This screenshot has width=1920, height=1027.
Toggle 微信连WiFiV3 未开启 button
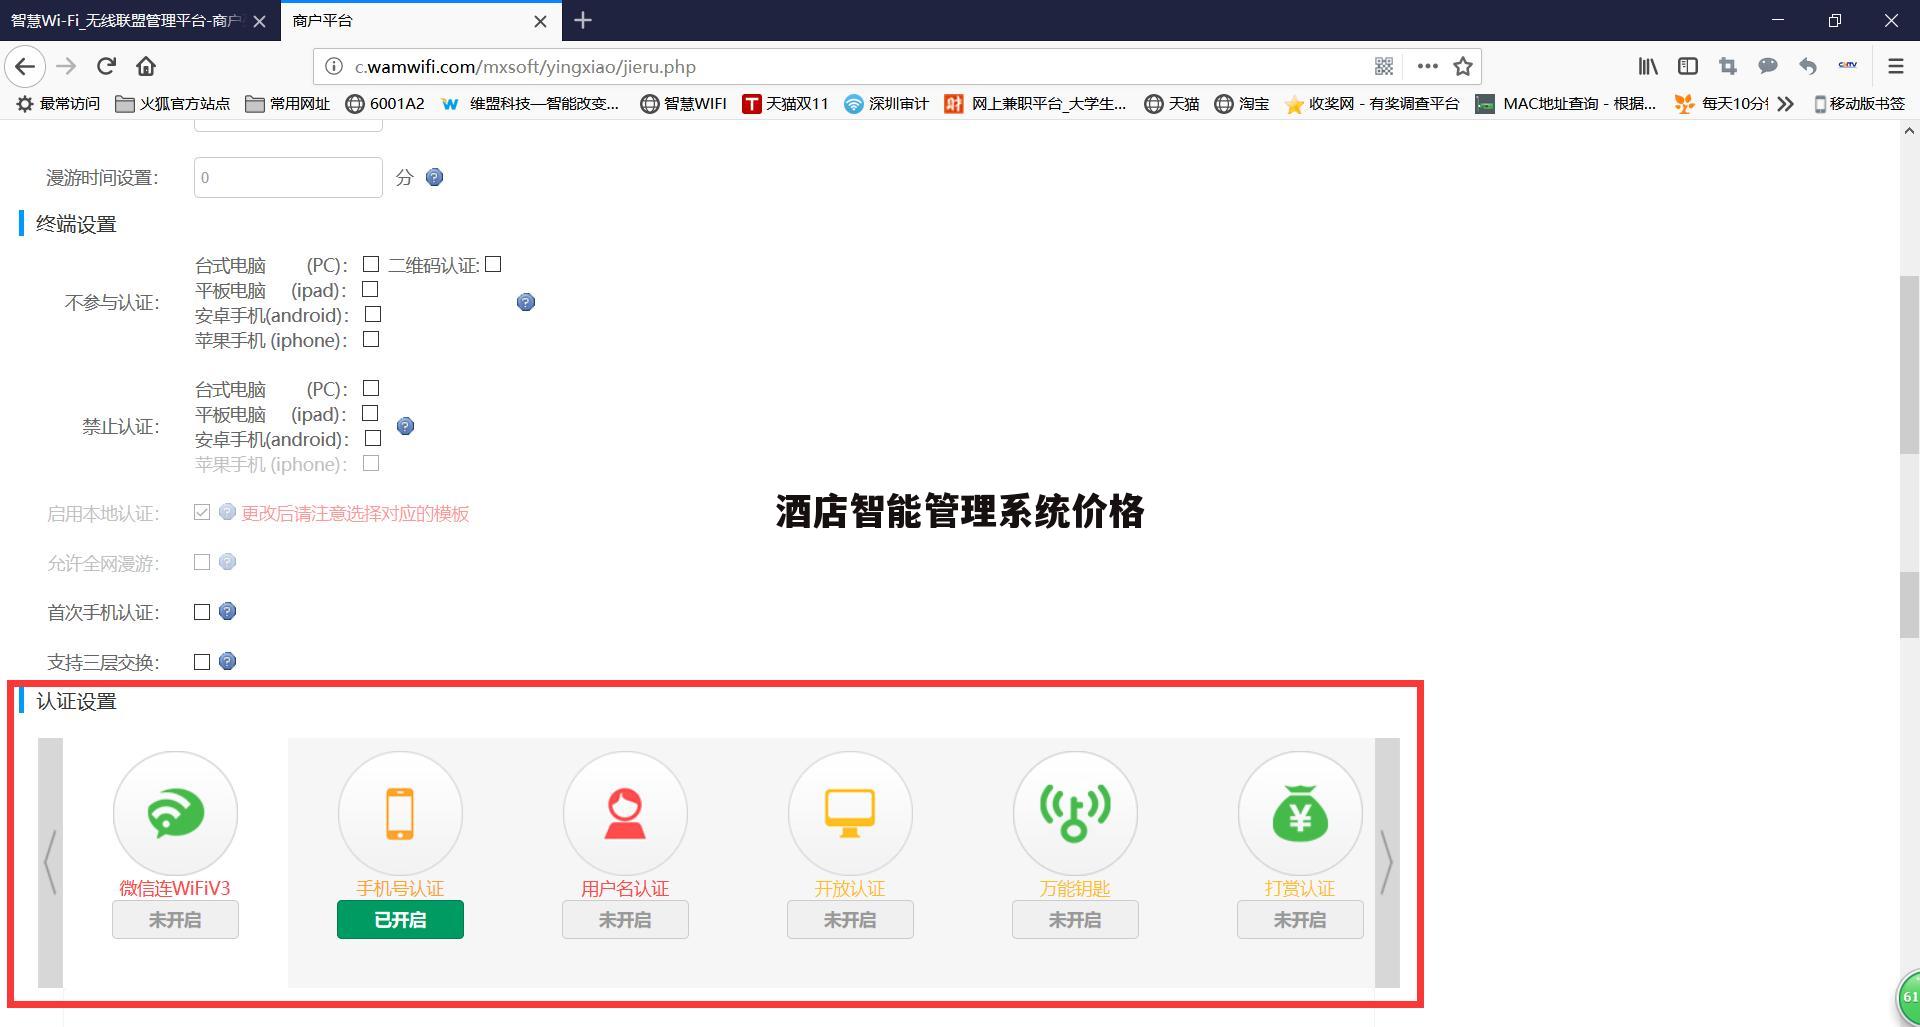click(175, 920)
